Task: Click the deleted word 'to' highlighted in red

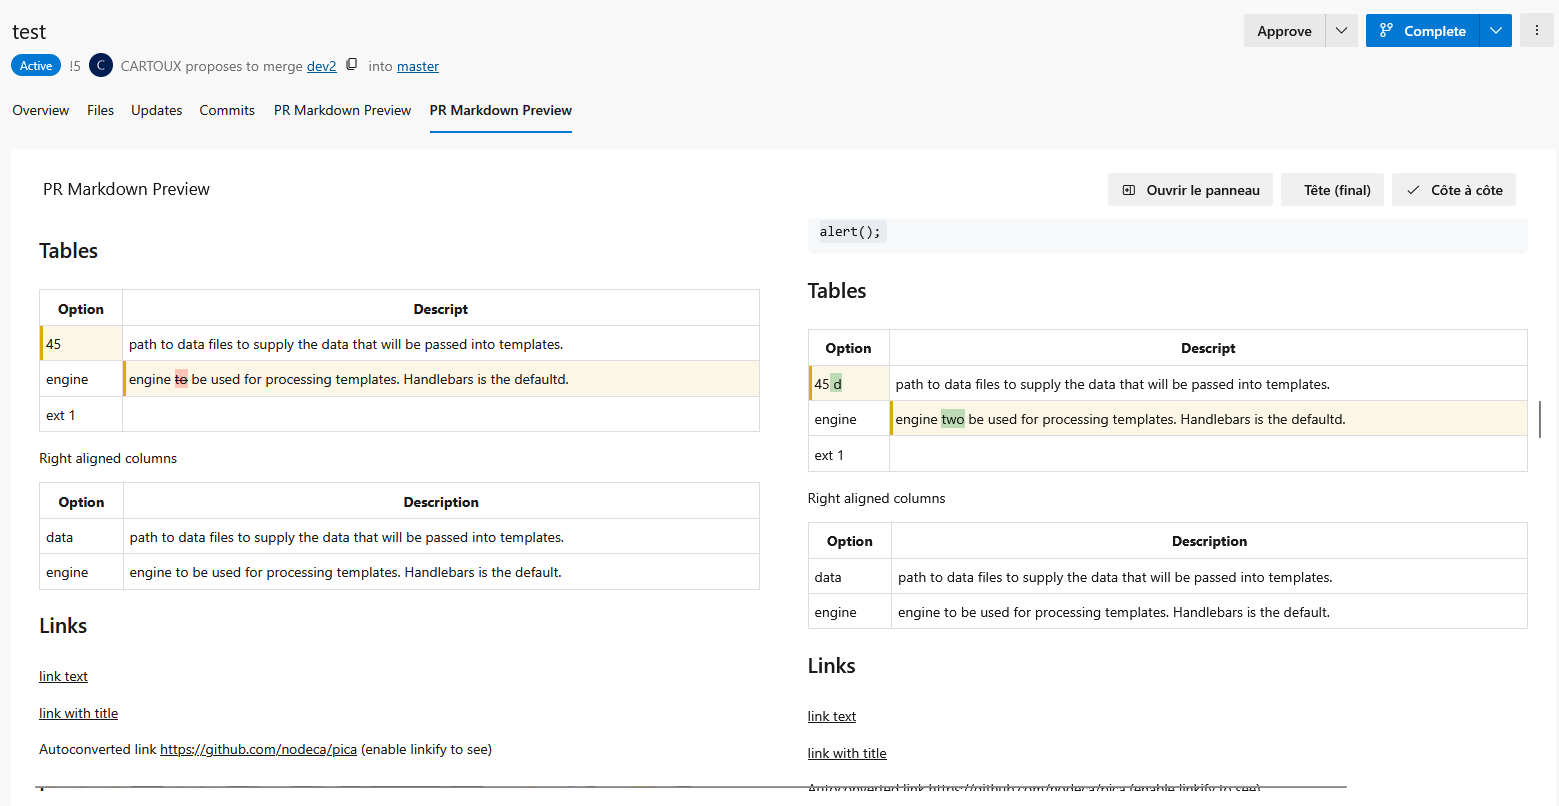Action: (181, 379)
